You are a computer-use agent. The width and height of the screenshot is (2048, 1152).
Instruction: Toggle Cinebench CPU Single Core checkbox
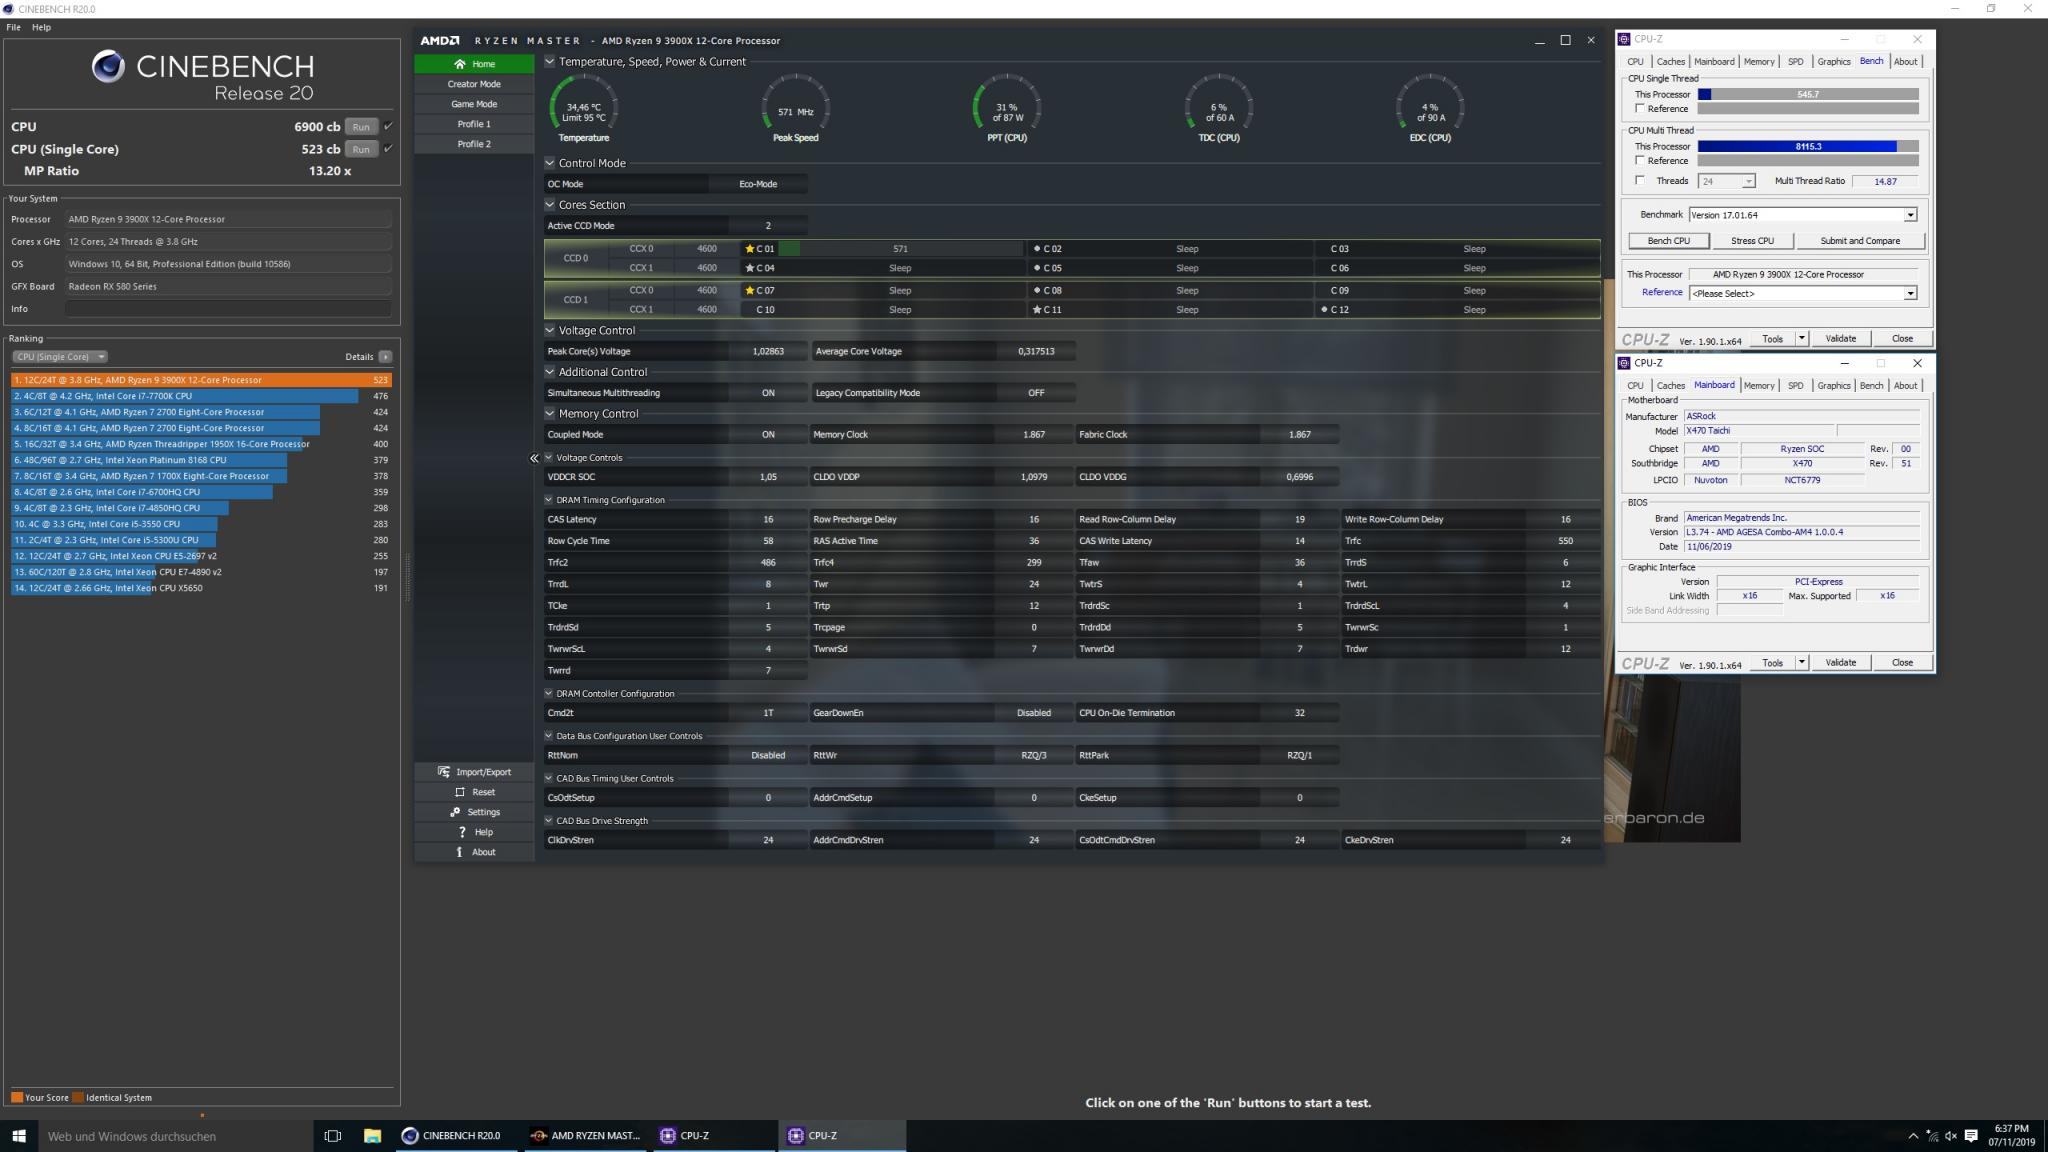[388, 149]
